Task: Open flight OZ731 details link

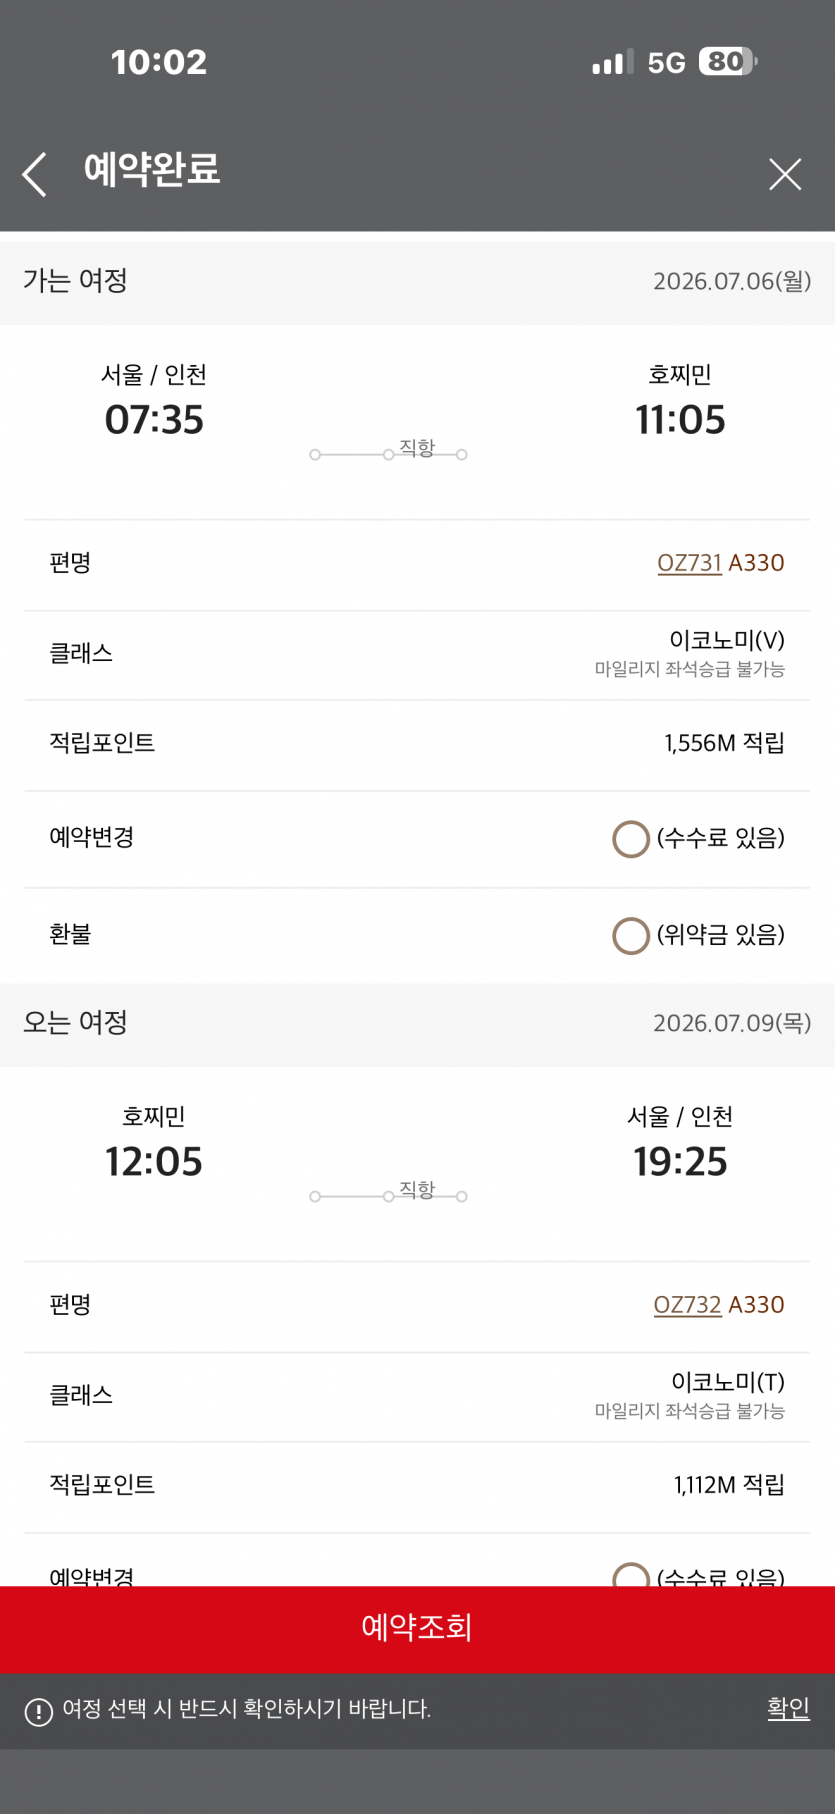Action: (689, 563)
